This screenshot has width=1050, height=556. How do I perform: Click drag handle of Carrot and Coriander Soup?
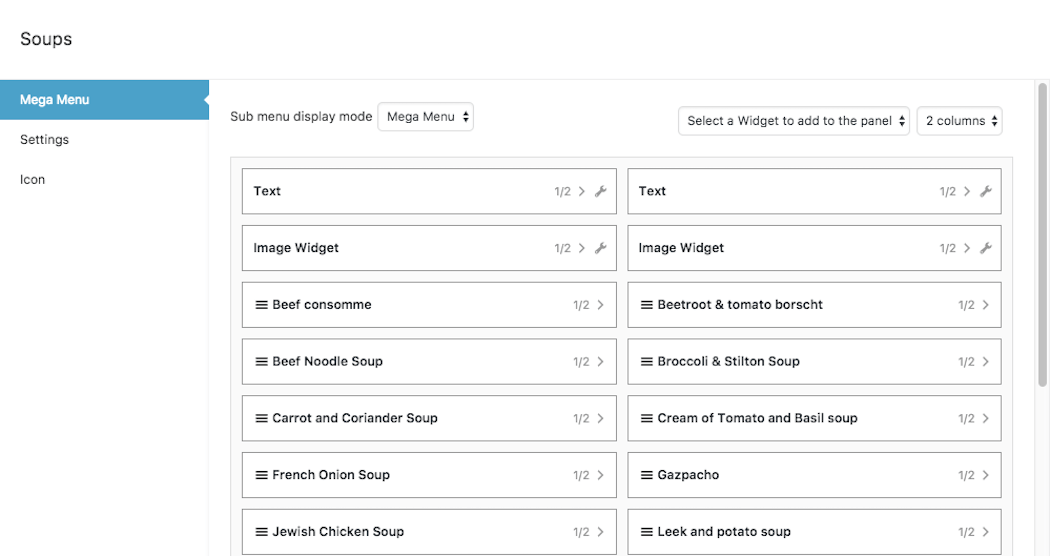click(x=262, y=418)
